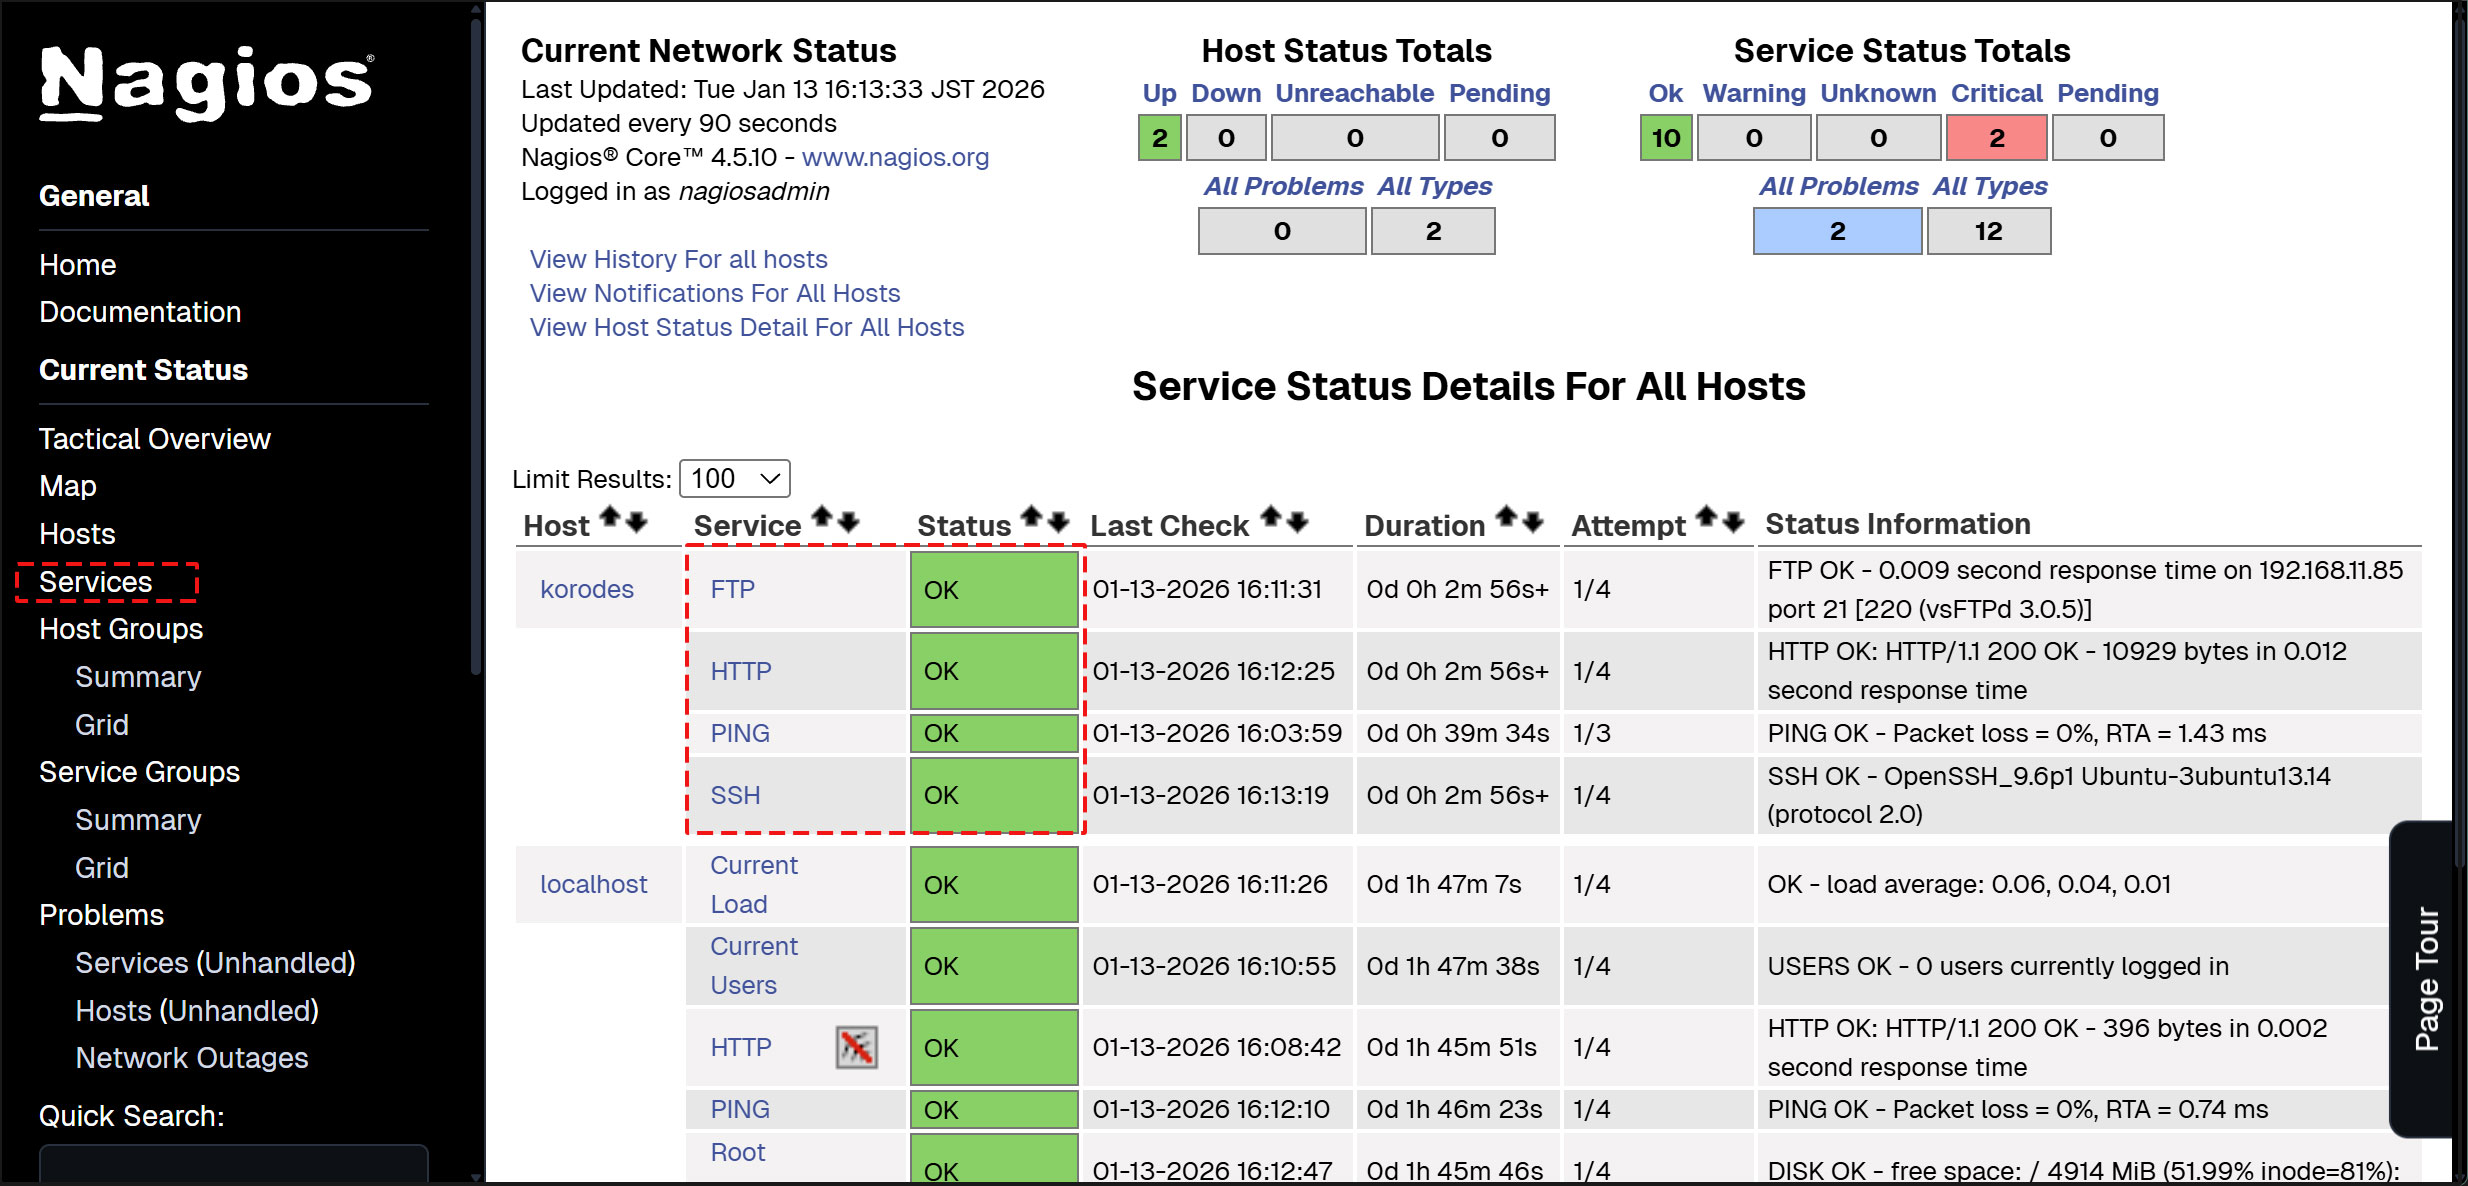Click the www.nagios.org link

tap(895, 157)
